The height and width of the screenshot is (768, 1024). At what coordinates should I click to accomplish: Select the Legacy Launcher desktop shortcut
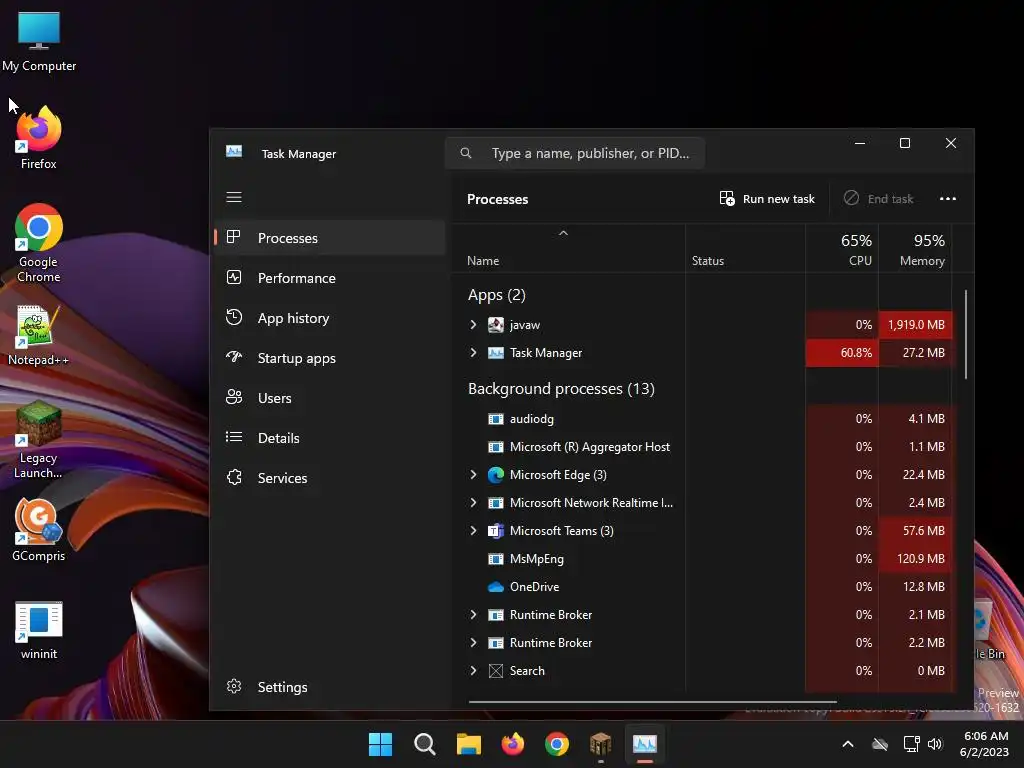(x=39, y=440)
